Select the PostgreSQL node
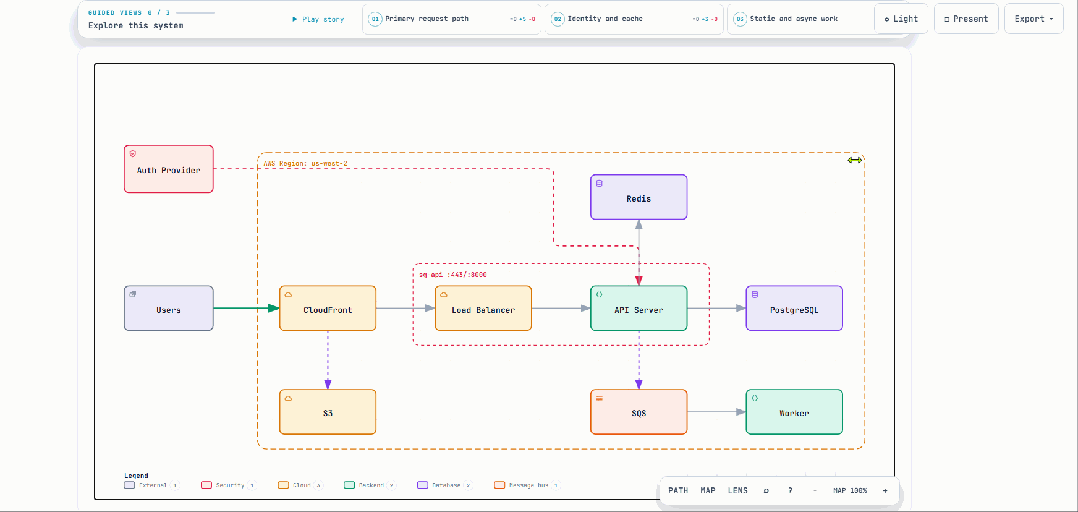This screenshot has width=1078, height=512. (794, 309)
